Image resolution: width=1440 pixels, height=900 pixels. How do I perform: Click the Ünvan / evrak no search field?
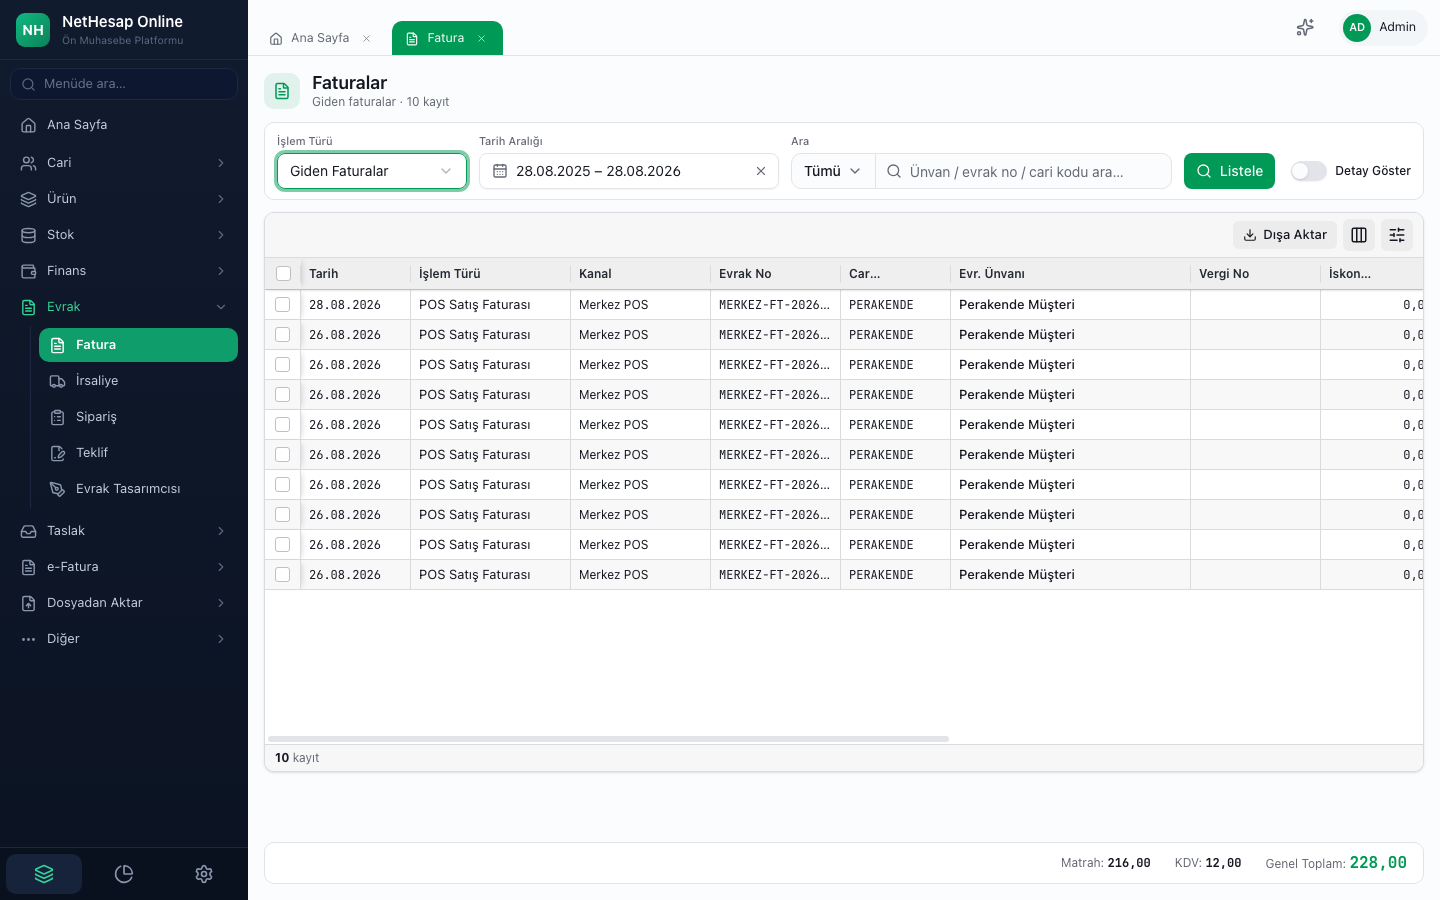(x=1023, y=171)
